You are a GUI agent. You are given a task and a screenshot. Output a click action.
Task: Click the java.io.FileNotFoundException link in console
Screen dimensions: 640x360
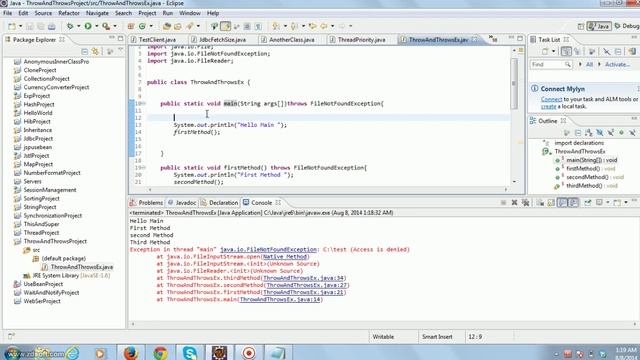(x=268, y=249)
